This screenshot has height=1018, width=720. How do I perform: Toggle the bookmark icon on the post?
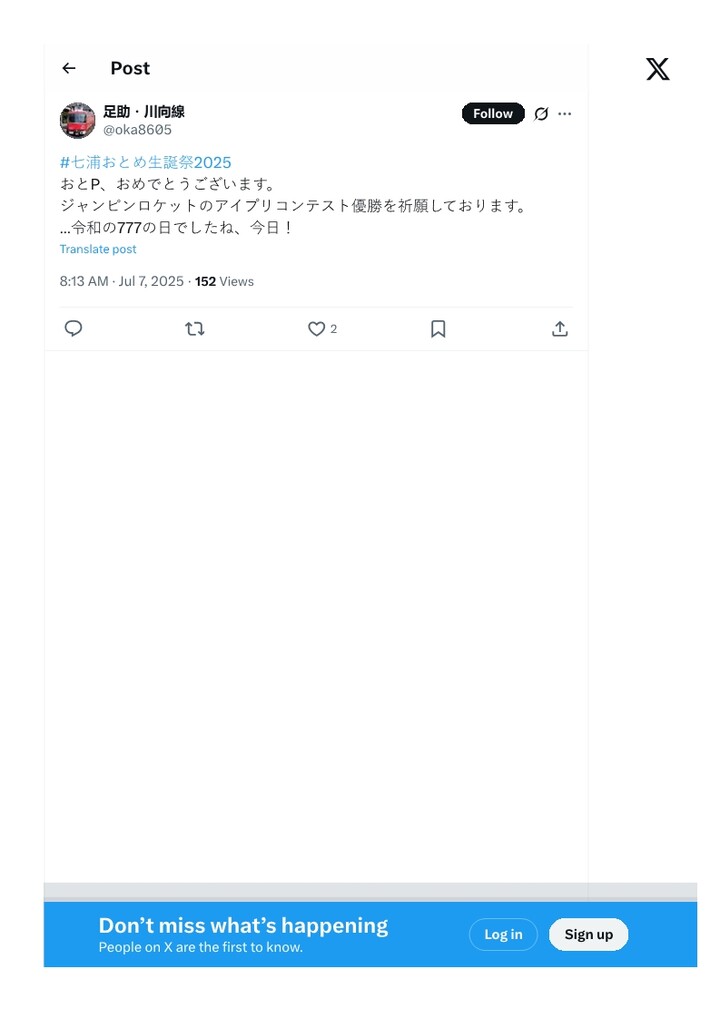coord(438,329)
